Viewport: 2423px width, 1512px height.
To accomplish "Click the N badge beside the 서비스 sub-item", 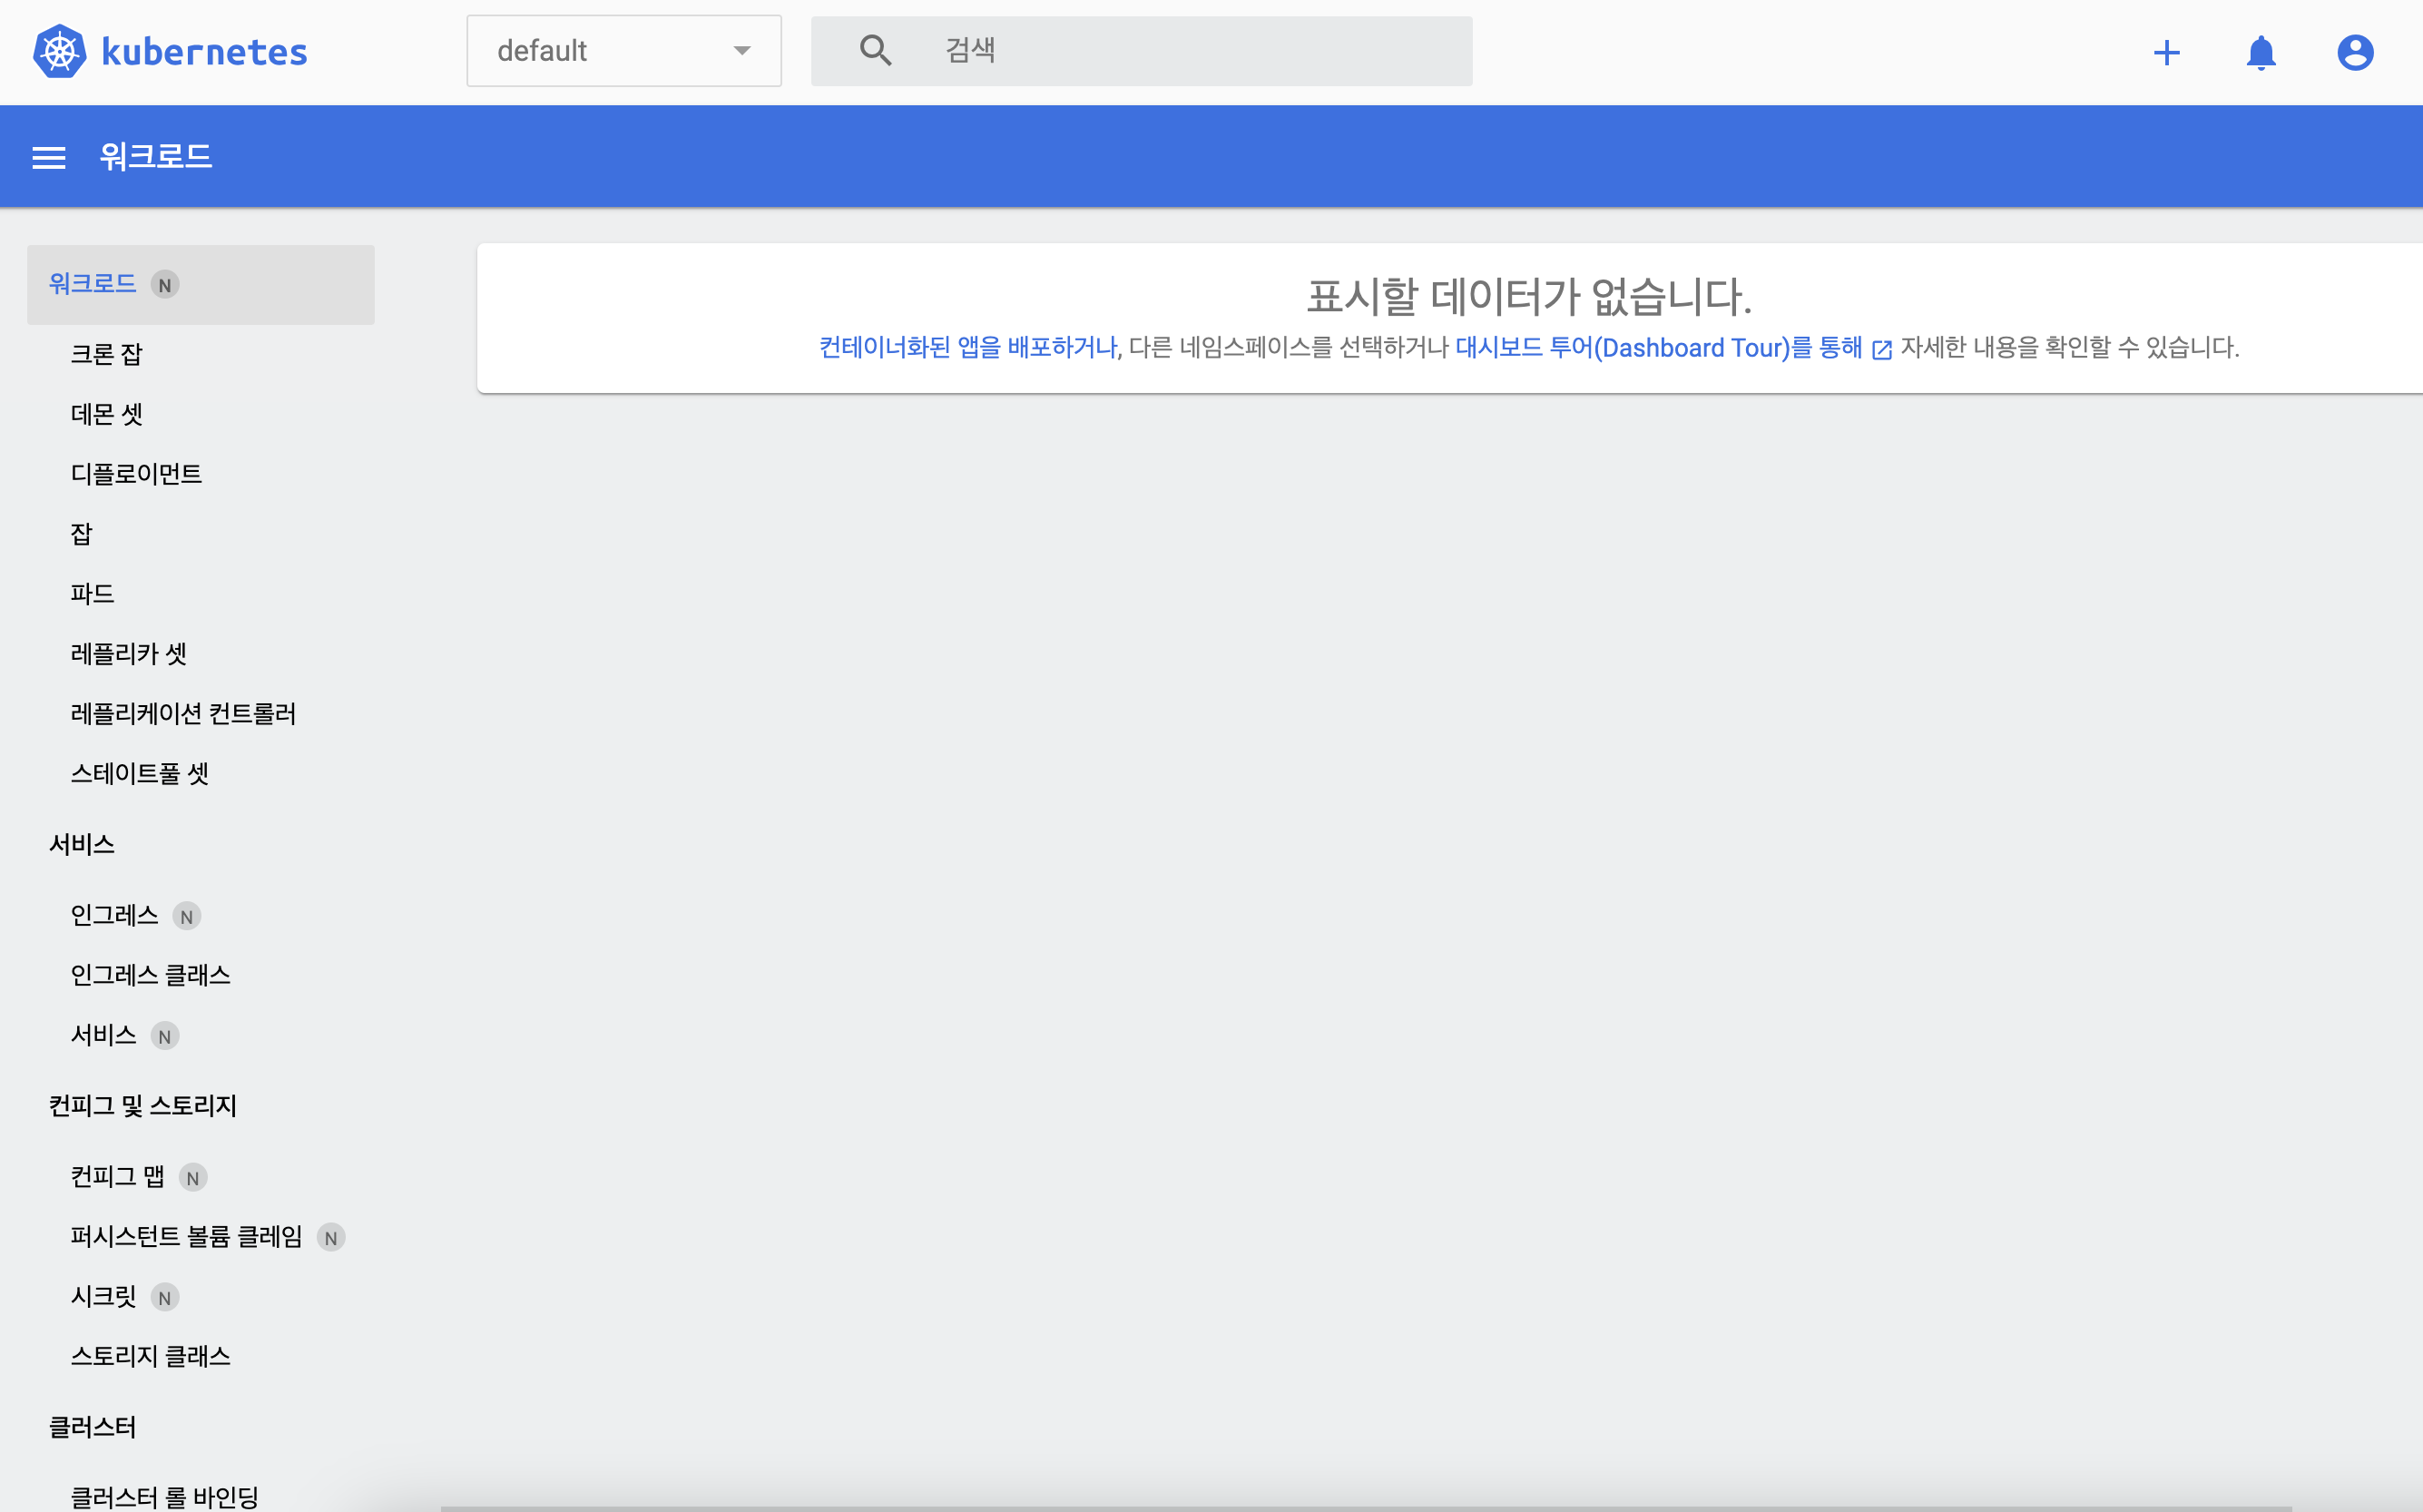I will pyautogui.click(x=165, y=1036).
